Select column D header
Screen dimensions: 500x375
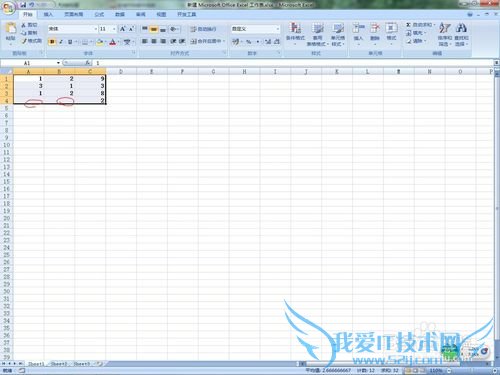[x=121, y=72]
